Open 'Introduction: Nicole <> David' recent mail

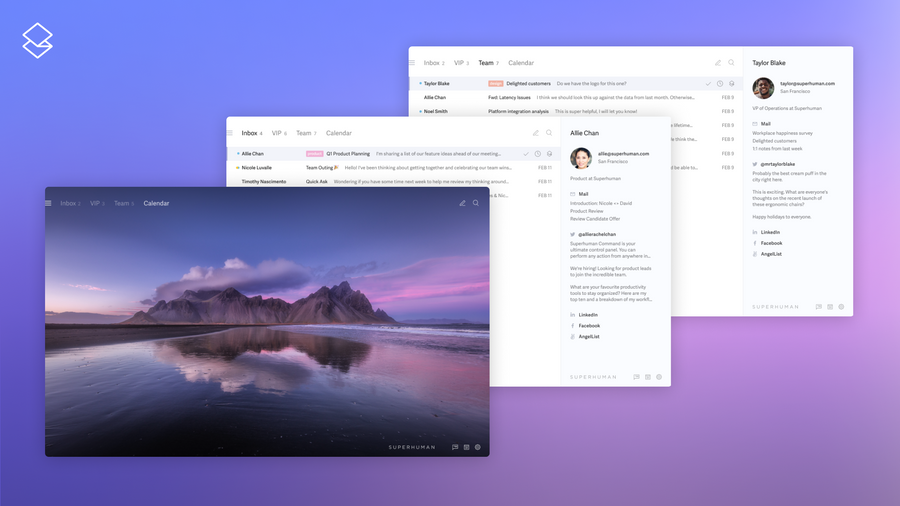601,203
